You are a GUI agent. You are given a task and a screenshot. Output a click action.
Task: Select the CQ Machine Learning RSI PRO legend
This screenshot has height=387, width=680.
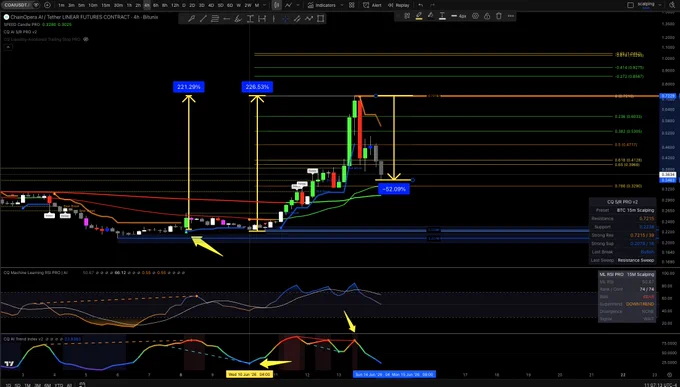(x=36, y=272)
